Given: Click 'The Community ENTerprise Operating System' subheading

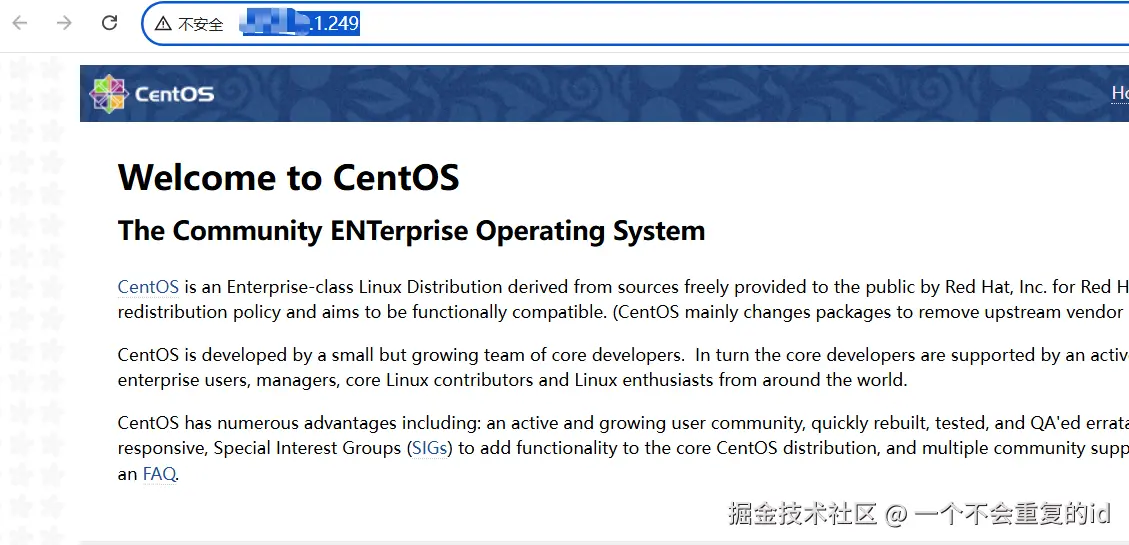Looking at the screenshot, I should coord(411,231).
